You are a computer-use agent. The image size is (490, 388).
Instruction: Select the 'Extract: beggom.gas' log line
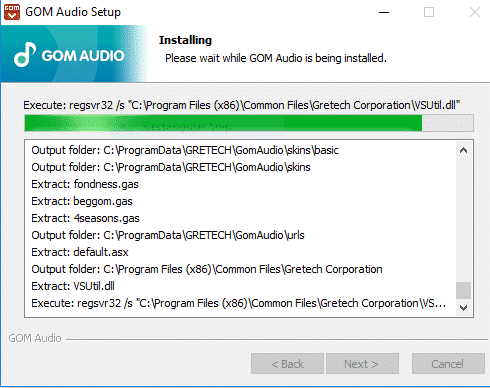(x=82, y=201)
